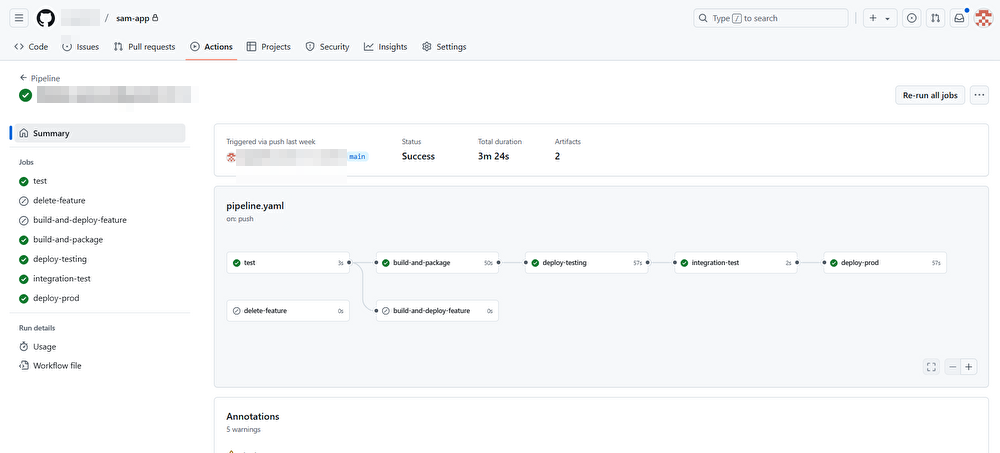Viewport: 1000px width, 453px height.
Task: Open the notifications inbox
Action: tap(959, 19)
